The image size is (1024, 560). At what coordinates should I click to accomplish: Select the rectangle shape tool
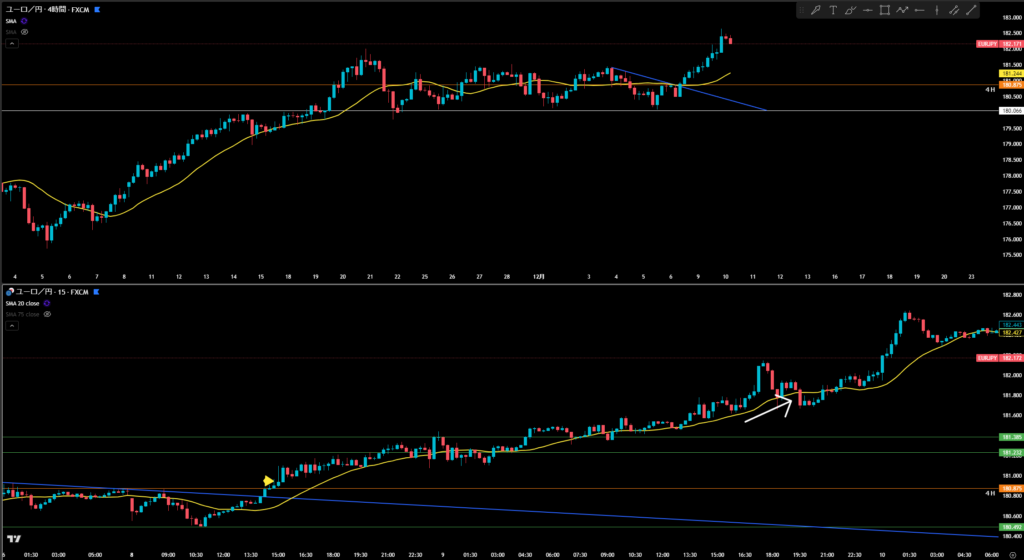pos(885,10)
